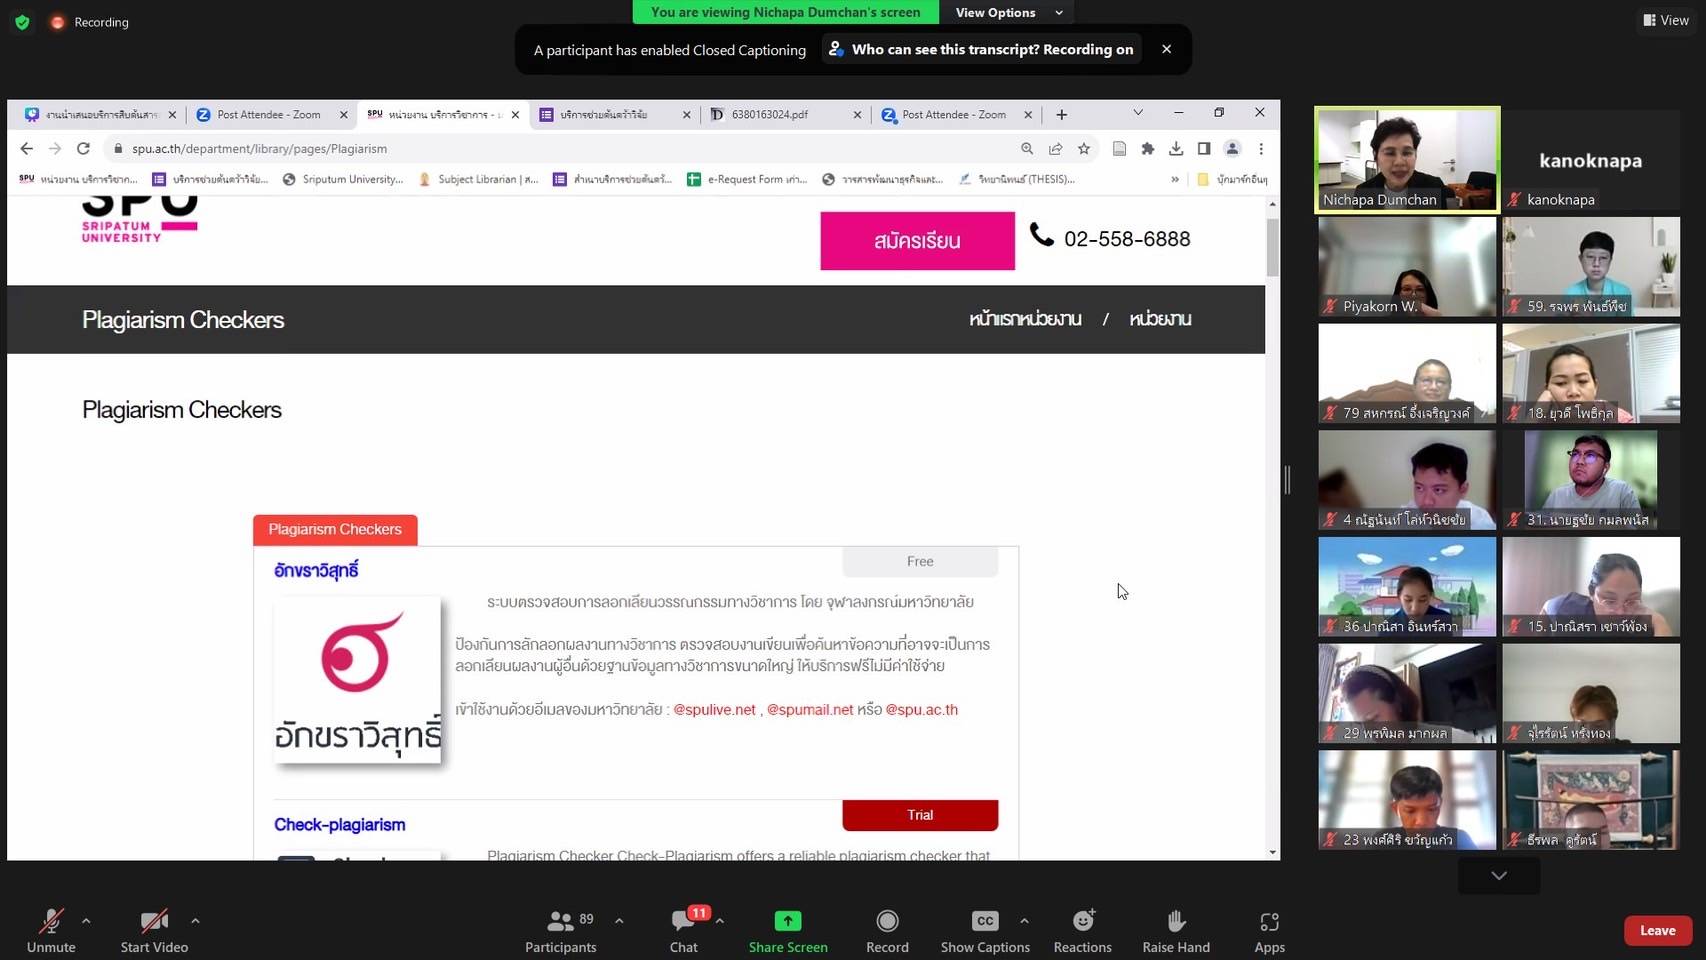Viewport: 1706px width, 960px height.
Task: Click the Share Screen icon
Action: pyautogui.click(x=788, y=921)
